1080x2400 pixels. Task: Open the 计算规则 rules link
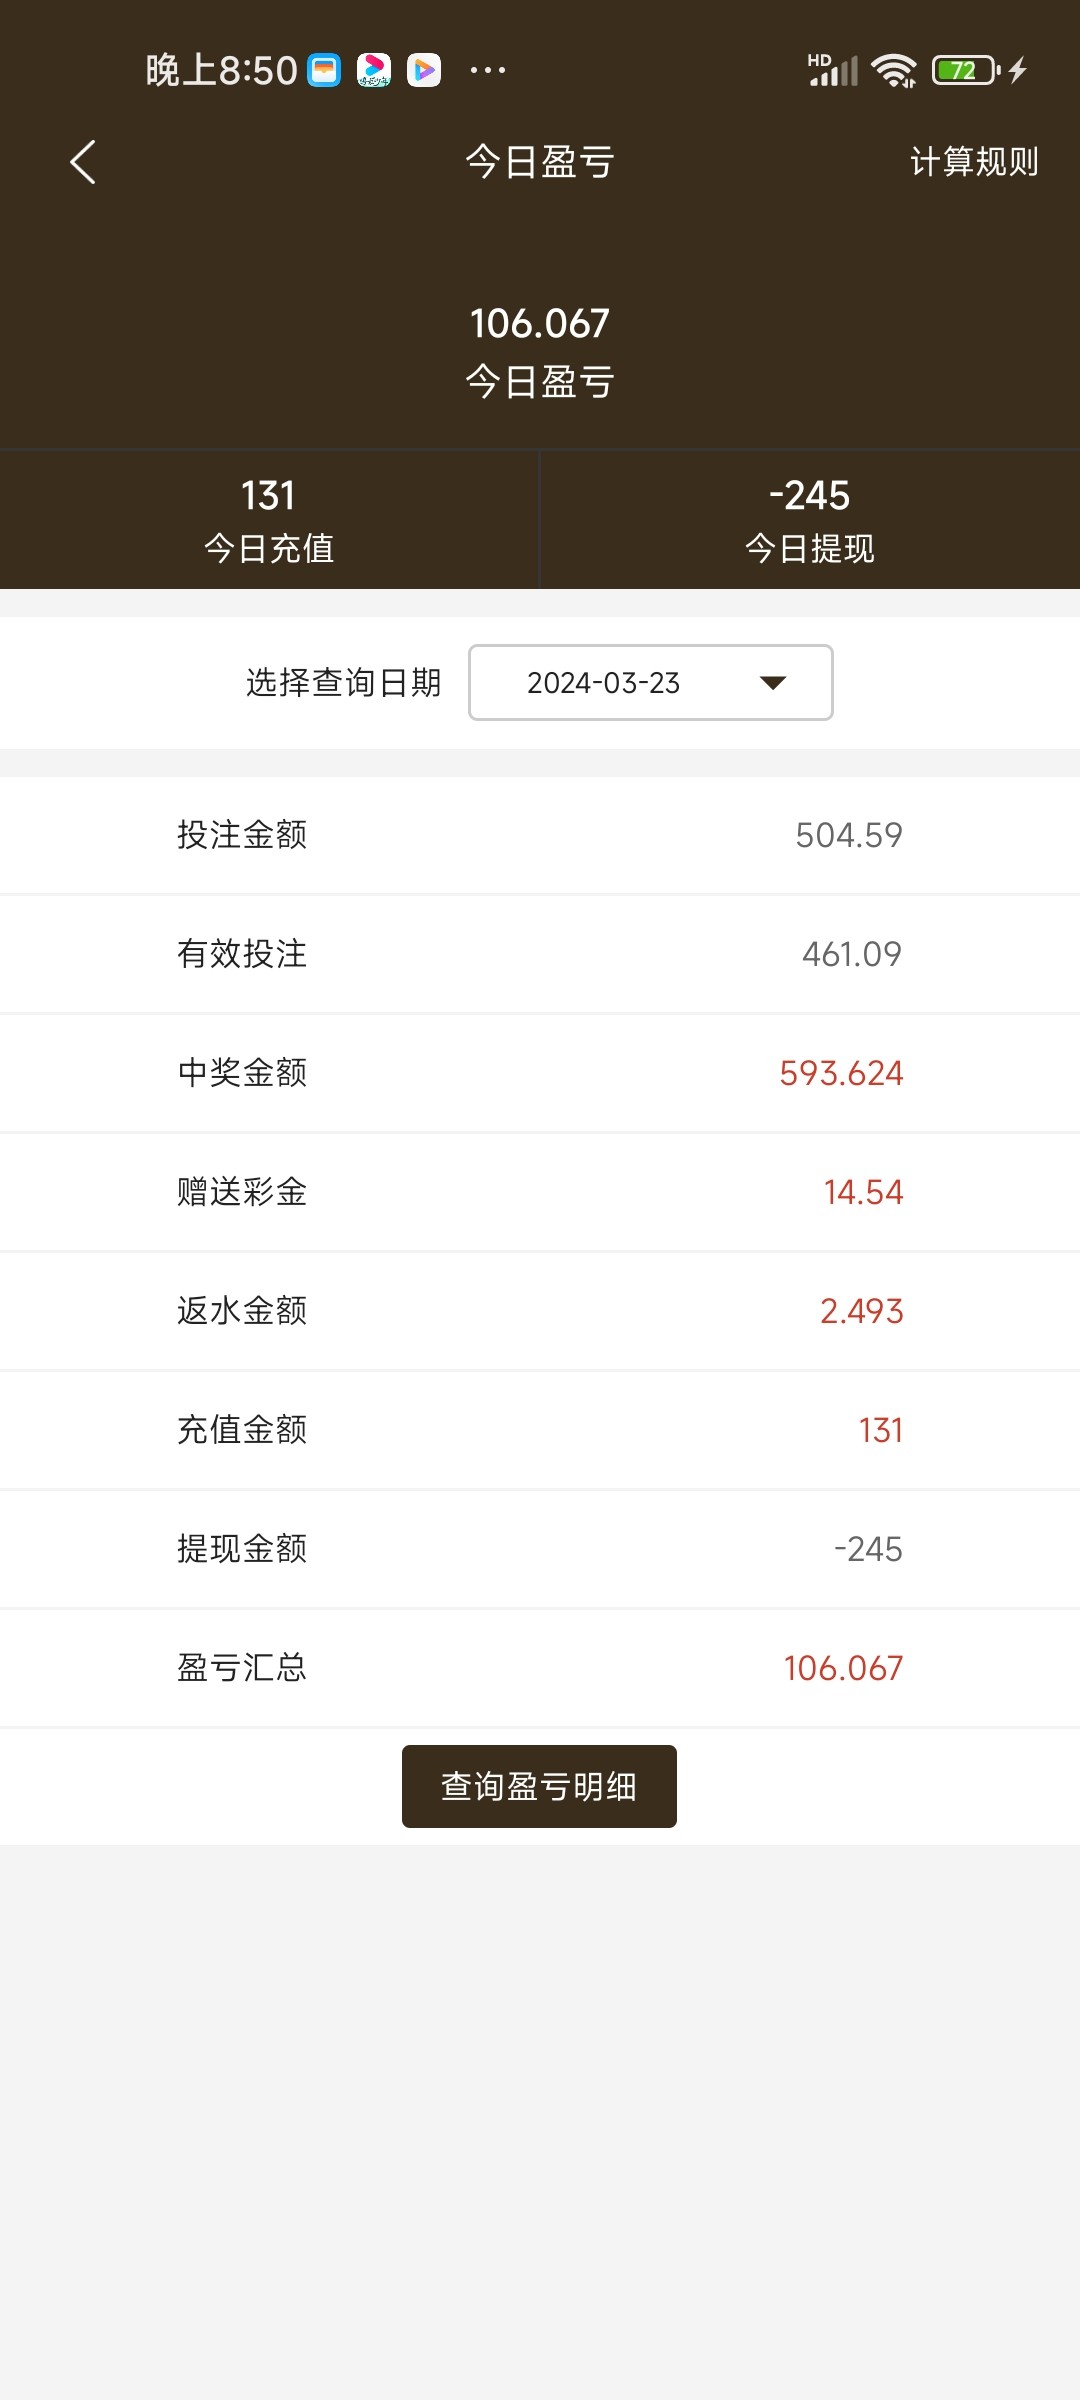[x=973, y=162]
